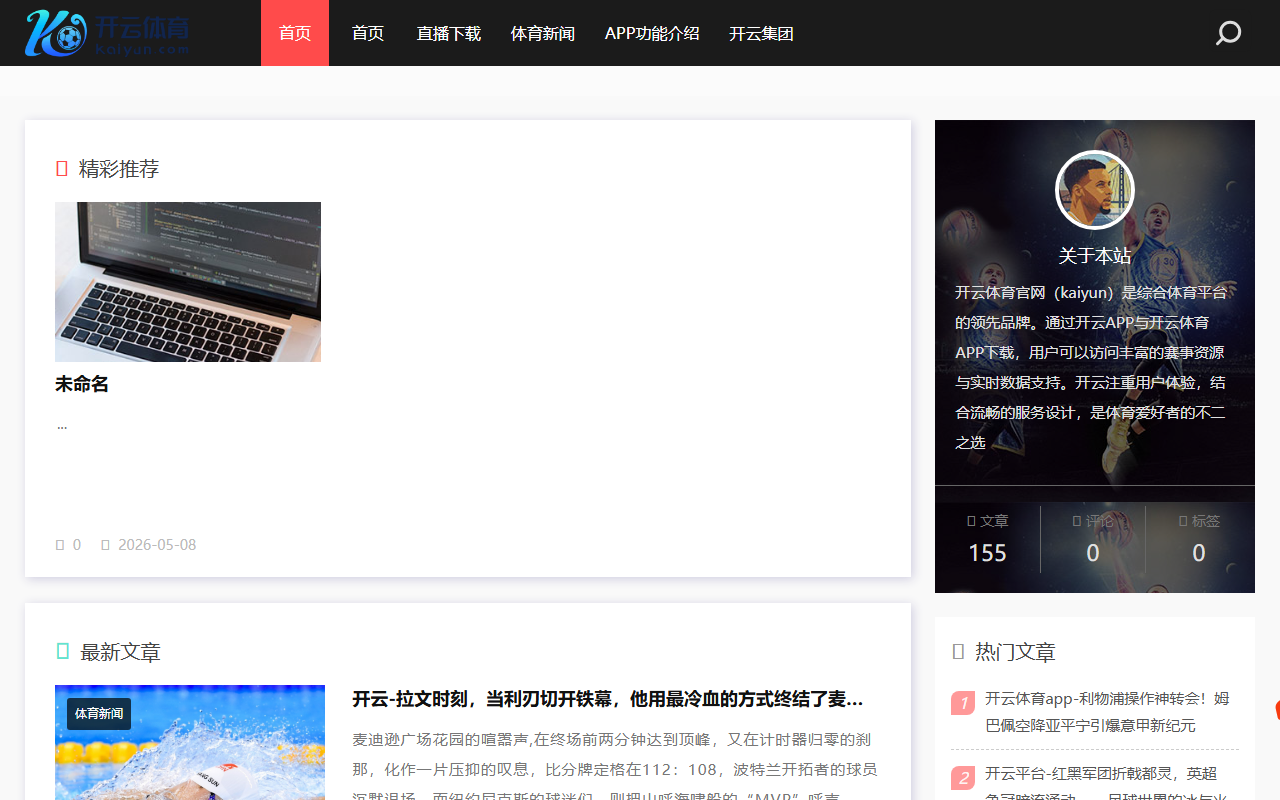Open APP功能介绍 menu item
The width and height of the screenshot is (1280, 800).
(652, 33)
